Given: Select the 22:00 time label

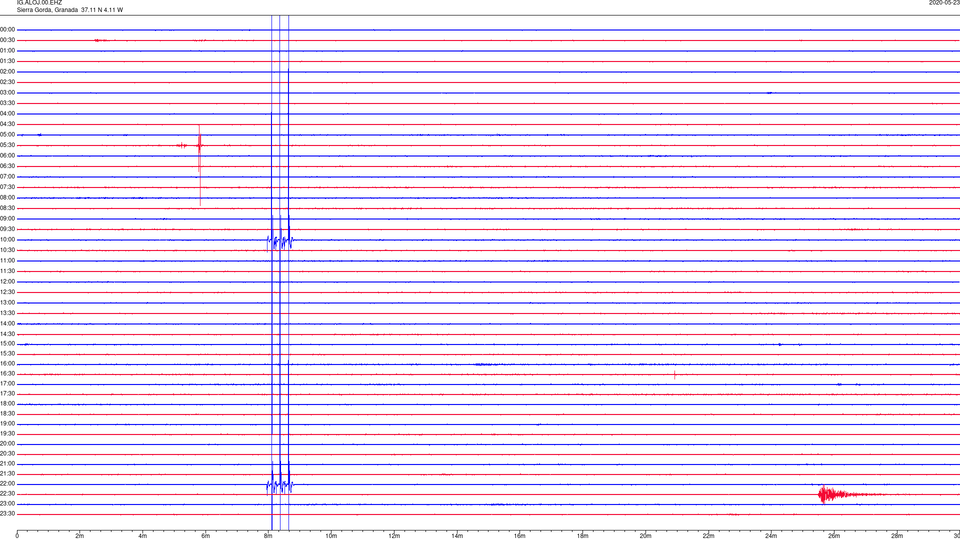Looking at the screenshot, I should point(7,484).
